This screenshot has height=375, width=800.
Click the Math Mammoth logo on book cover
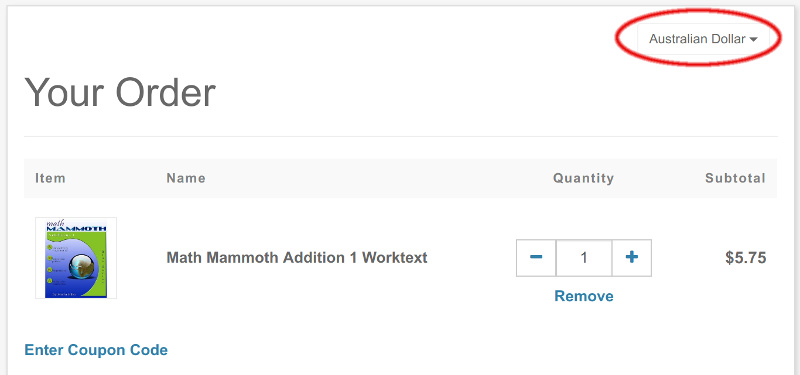click(76, 226)
